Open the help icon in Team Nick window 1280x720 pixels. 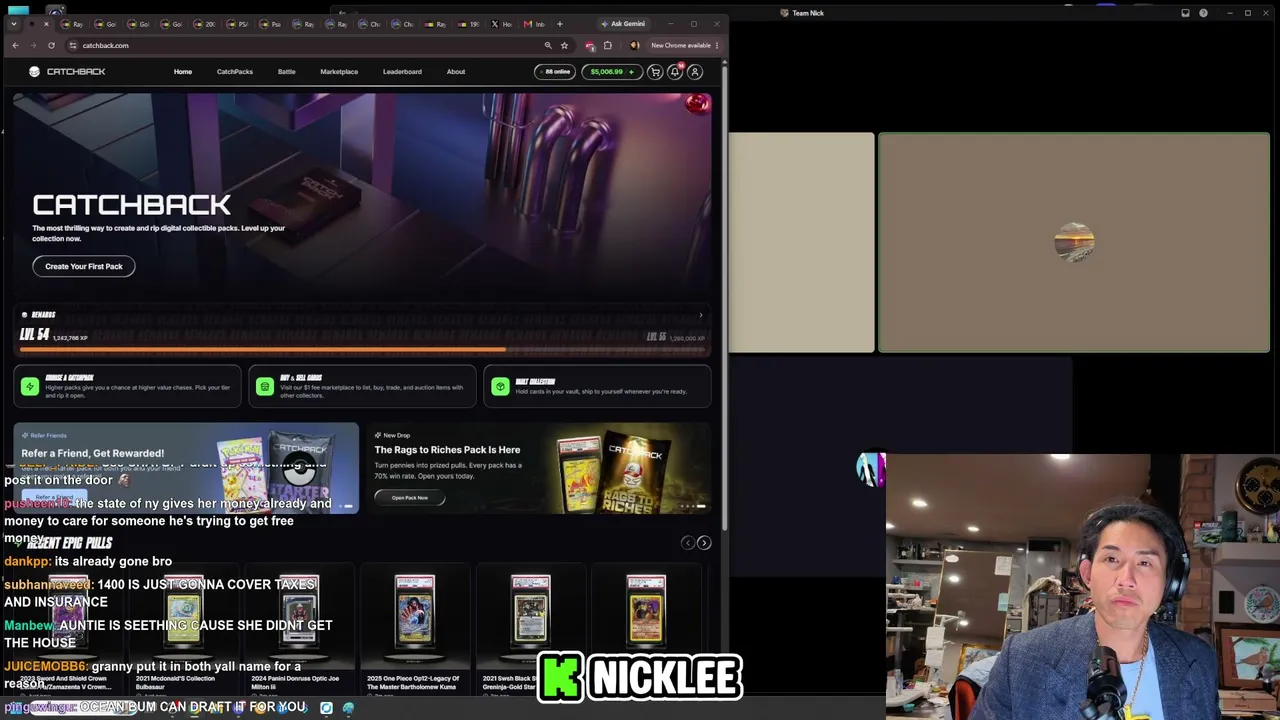pyautogui.click(x=1203, y=13)
